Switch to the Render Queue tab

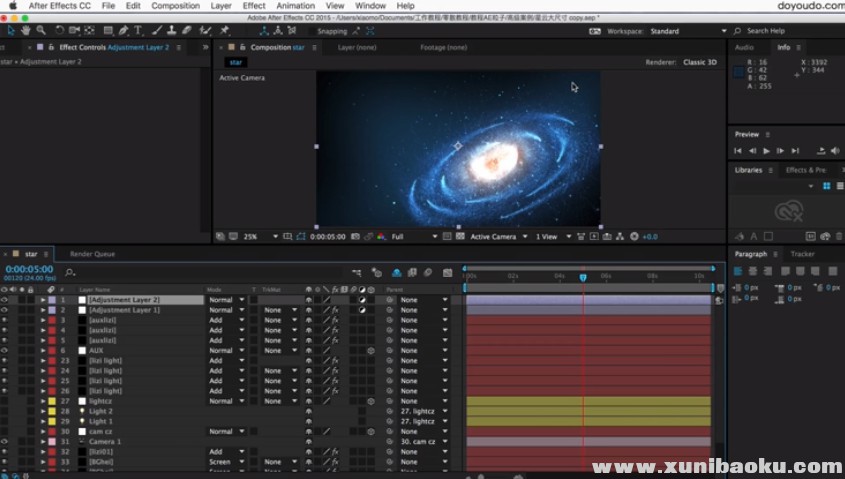[x=92, y=254]
